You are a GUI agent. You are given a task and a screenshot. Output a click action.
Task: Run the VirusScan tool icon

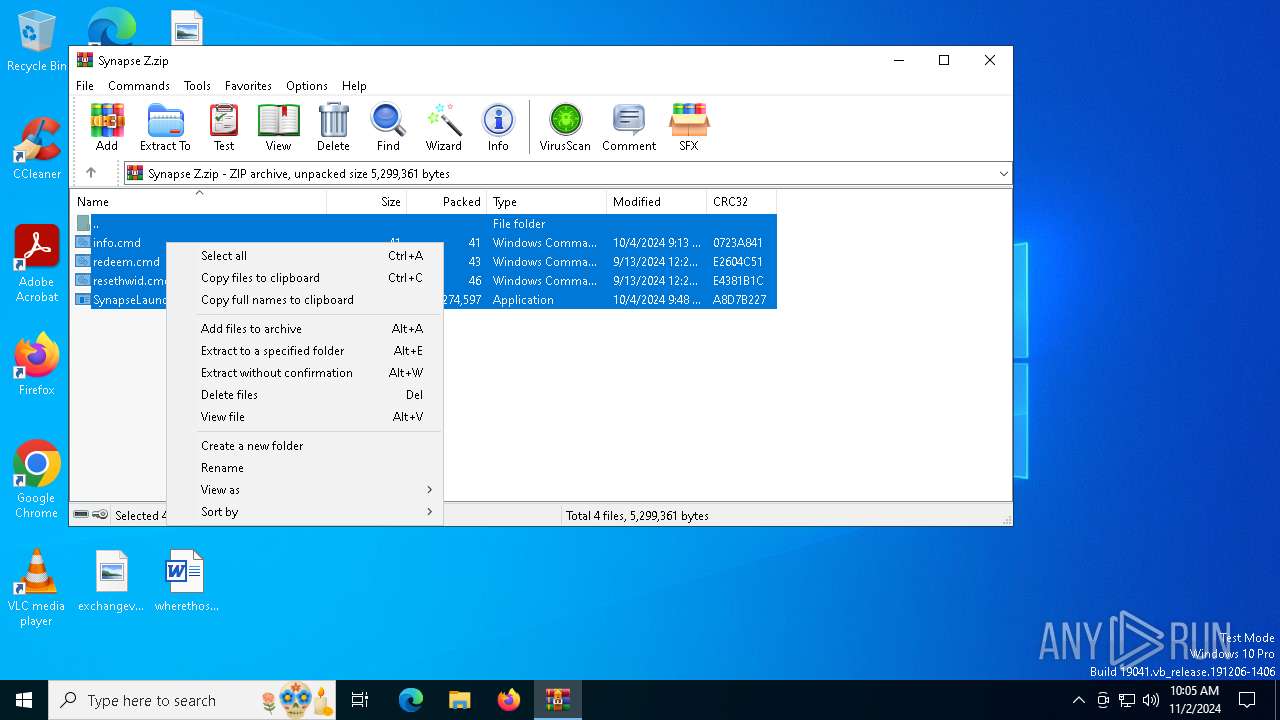tap(565, 127)
